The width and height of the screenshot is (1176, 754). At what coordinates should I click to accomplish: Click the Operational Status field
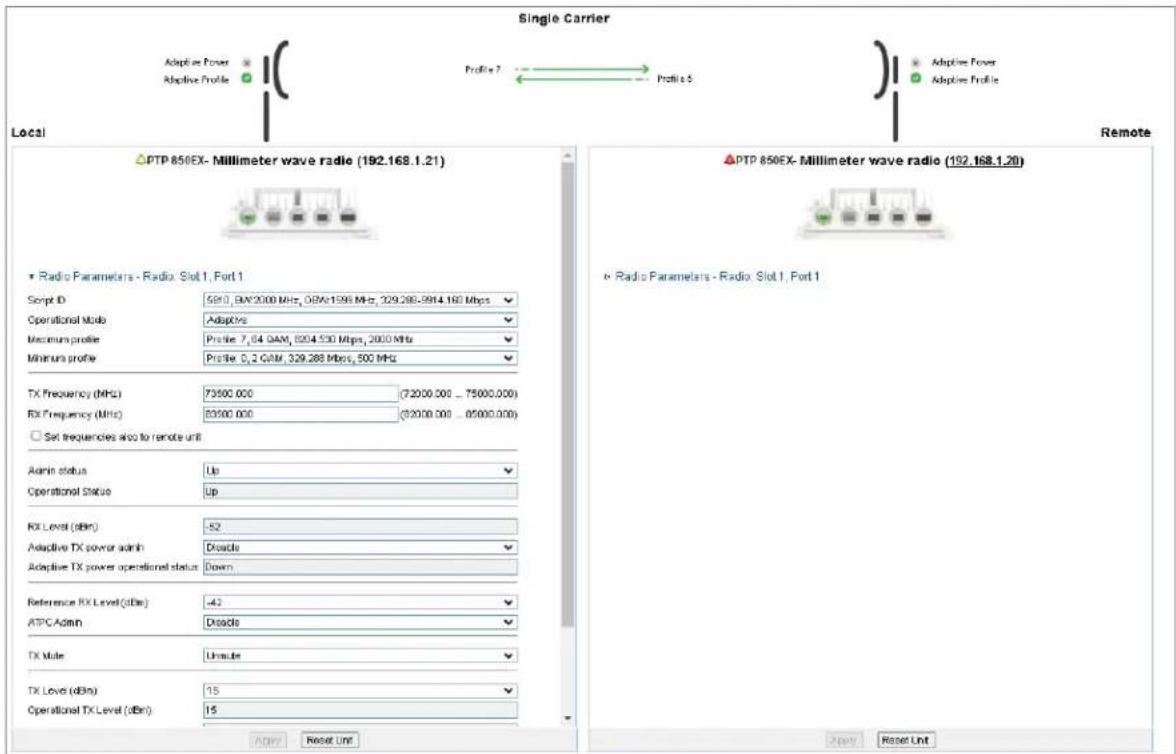coord(360,491)
